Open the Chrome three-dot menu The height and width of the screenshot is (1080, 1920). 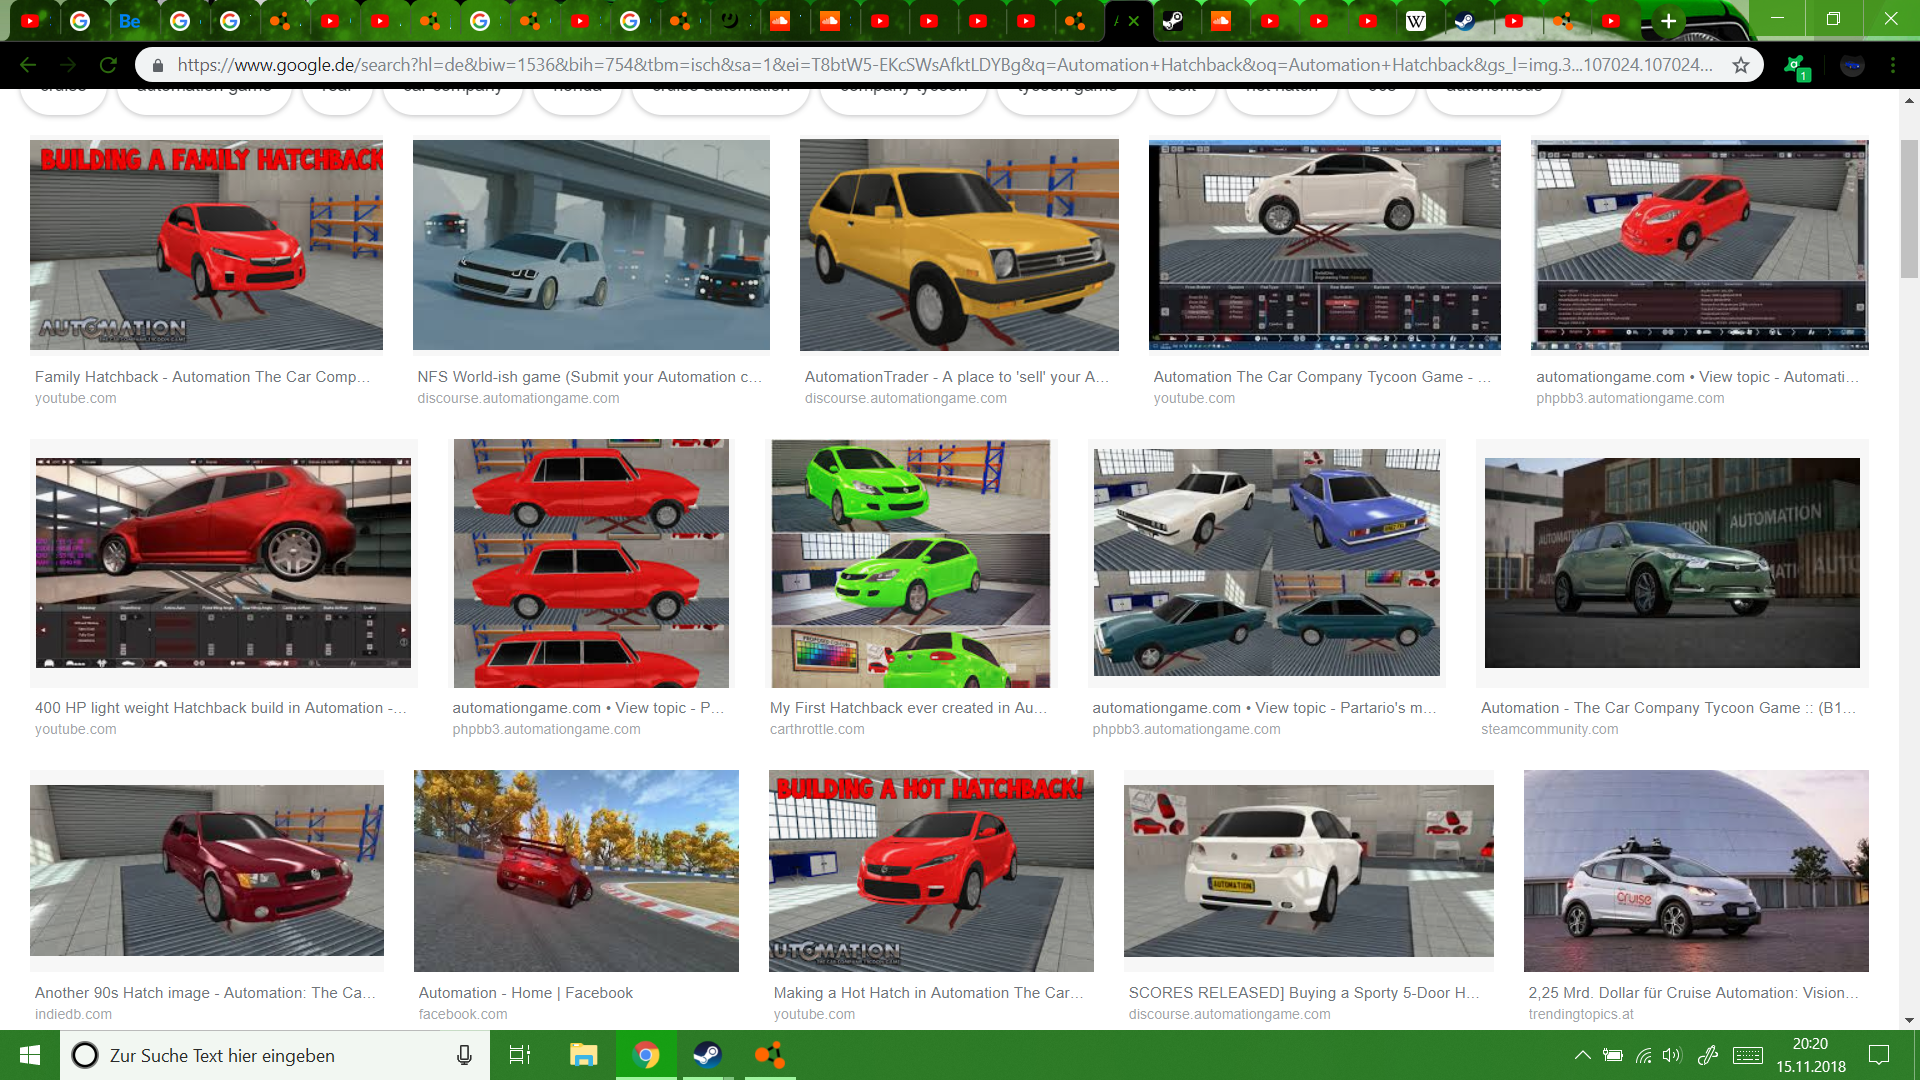[x=1893, y=65]
